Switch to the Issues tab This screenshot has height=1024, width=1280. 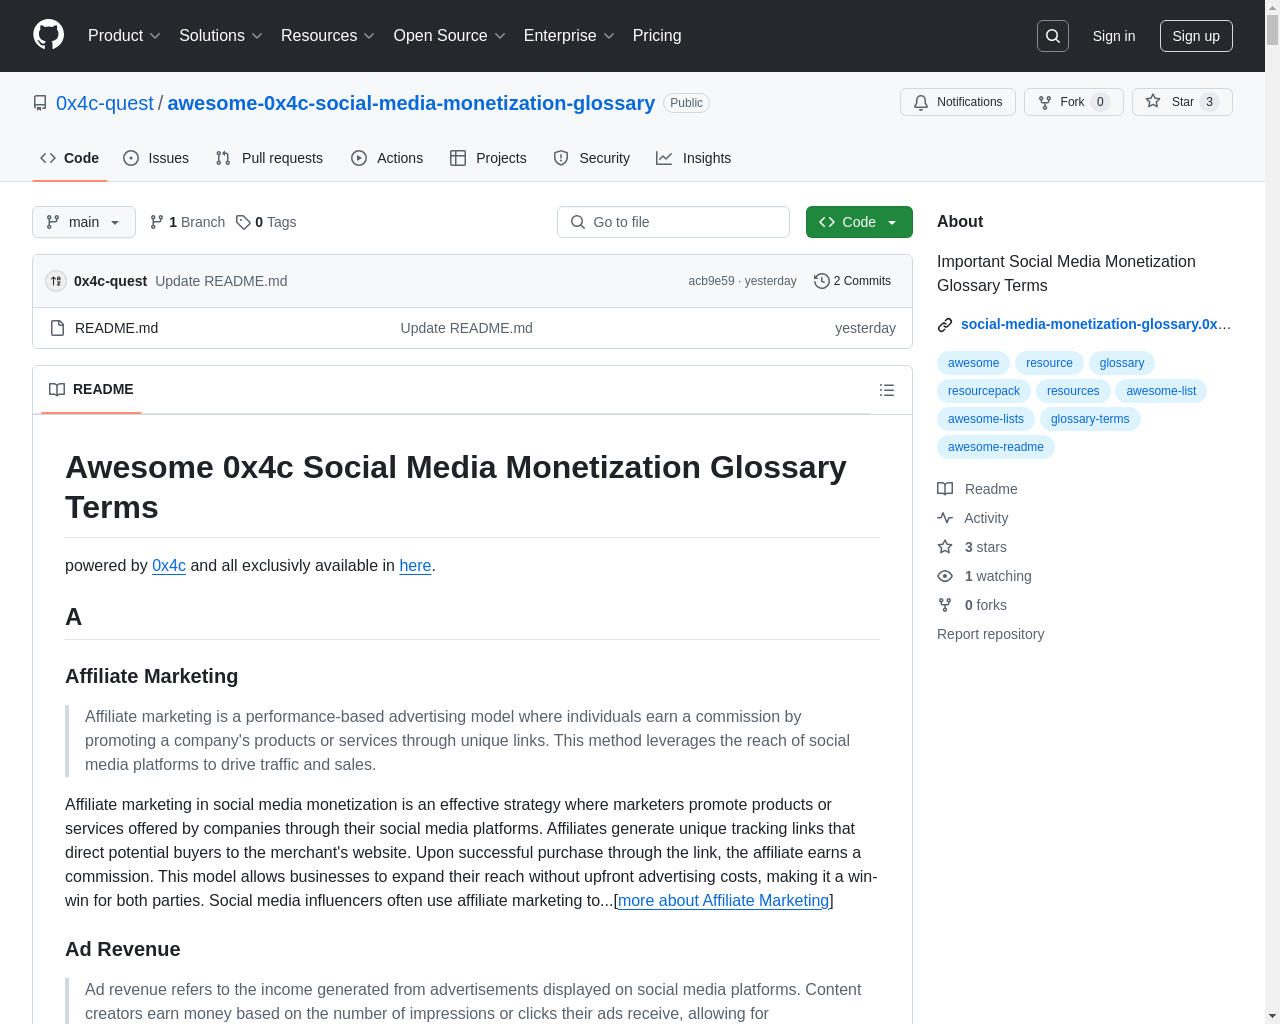click(156, 158)
